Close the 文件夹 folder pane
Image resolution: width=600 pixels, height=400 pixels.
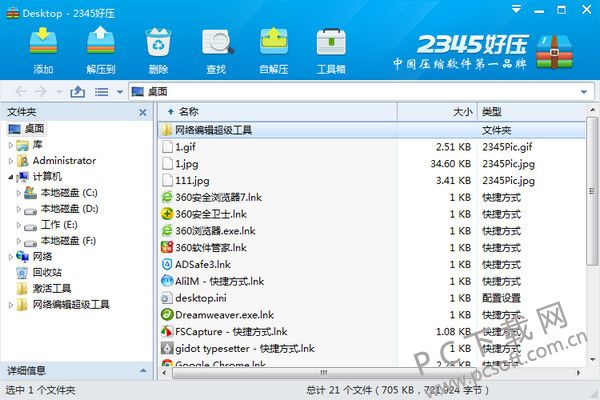pyautogui.click(x=143, y=112)
